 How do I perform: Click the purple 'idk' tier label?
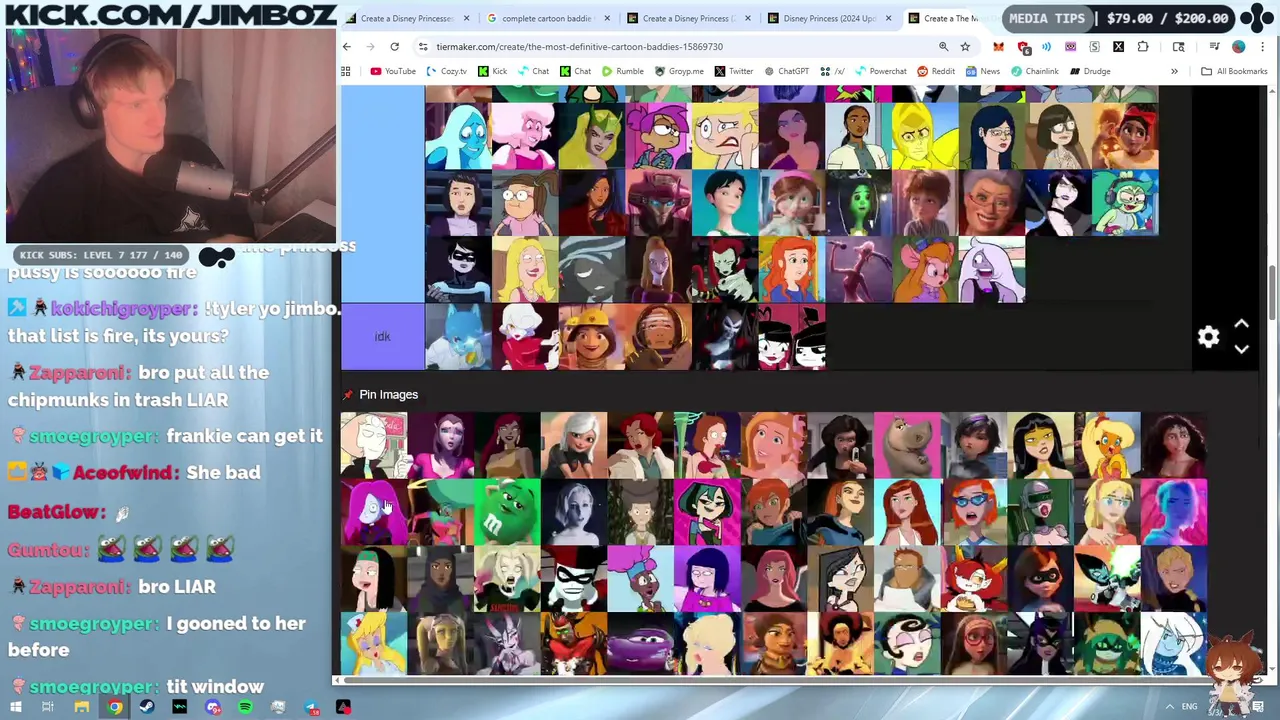pyautogui.click(x=382, y=337)
